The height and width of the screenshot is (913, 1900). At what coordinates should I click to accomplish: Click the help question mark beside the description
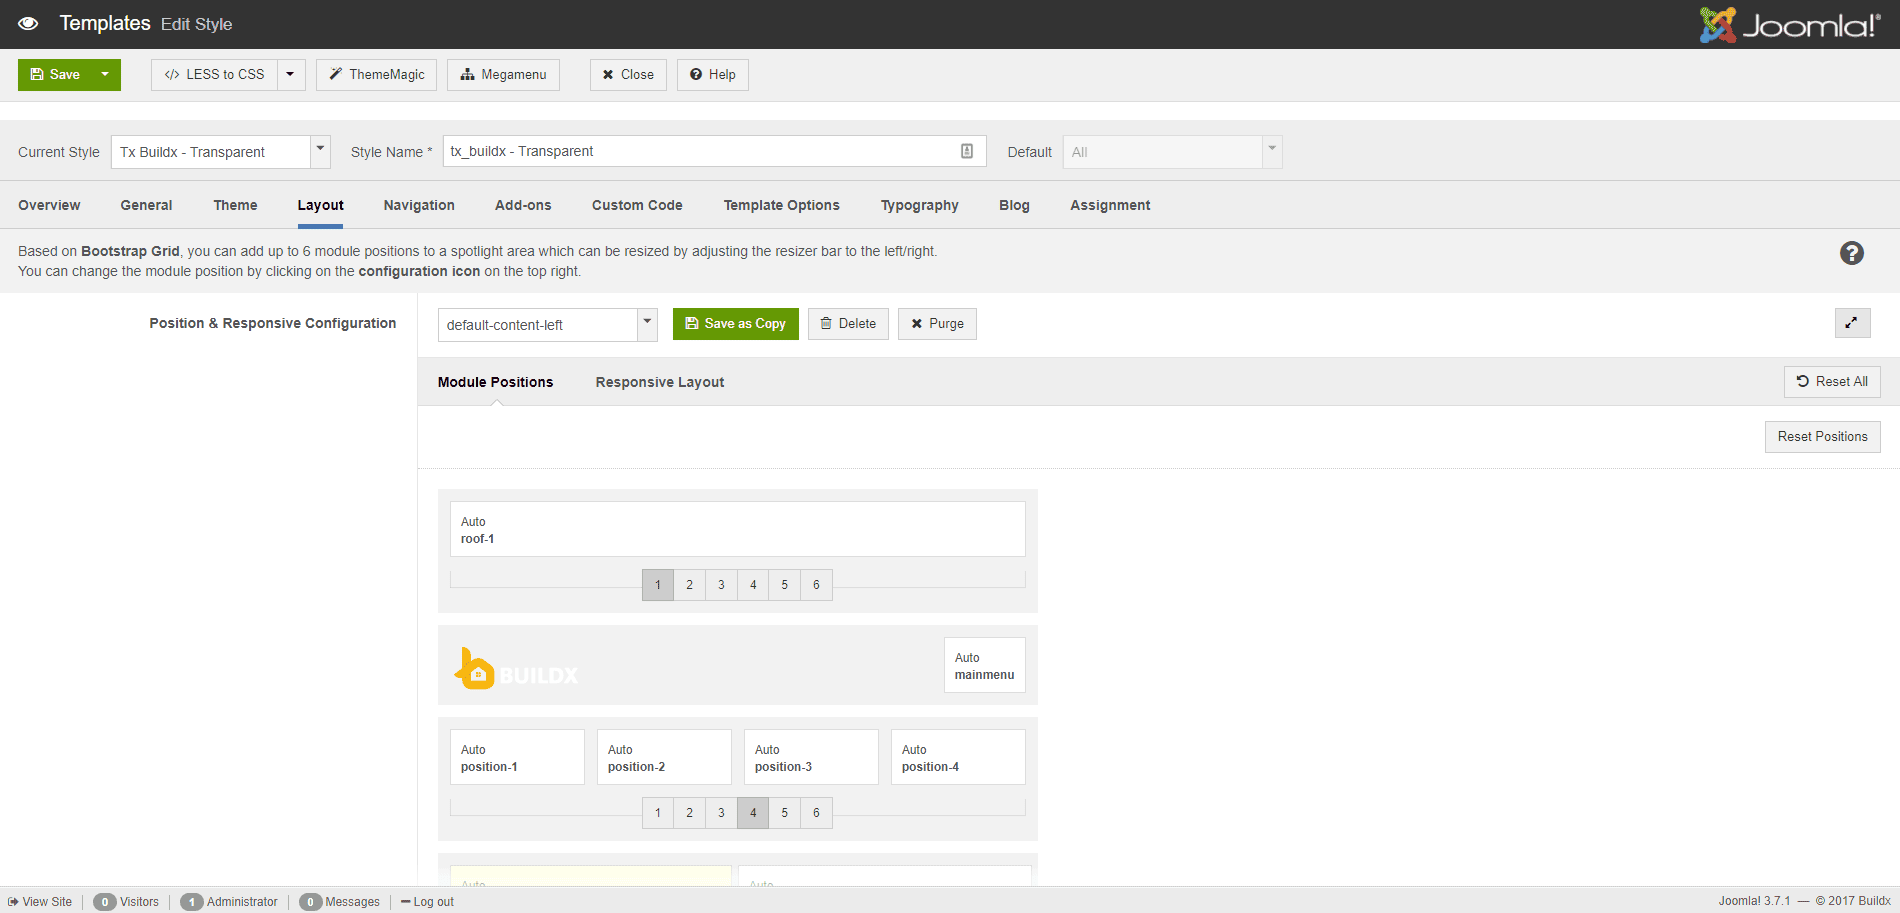click(1852, 253)
